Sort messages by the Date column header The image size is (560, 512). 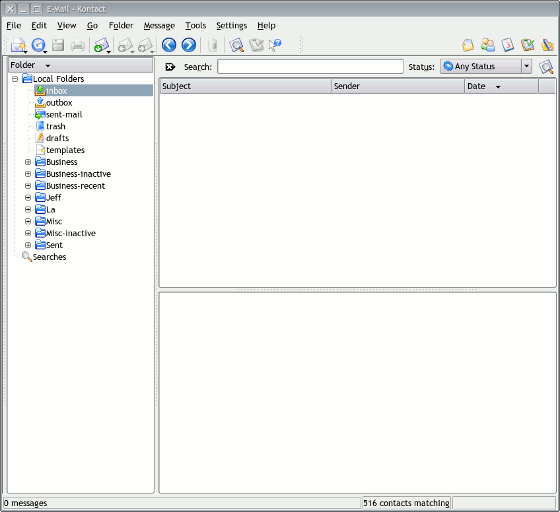(501, 86)
